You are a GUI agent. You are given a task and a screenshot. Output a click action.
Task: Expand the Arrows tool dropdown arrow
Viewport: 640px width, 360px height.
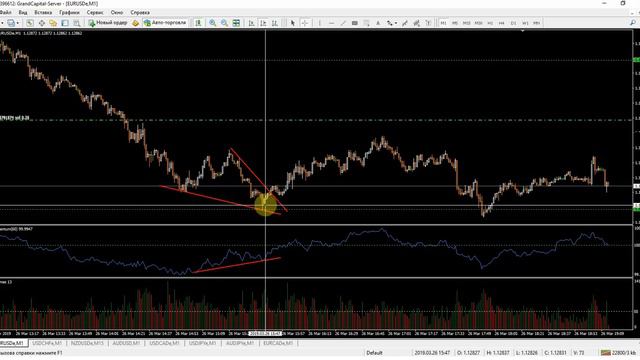(x=396, y=23)
